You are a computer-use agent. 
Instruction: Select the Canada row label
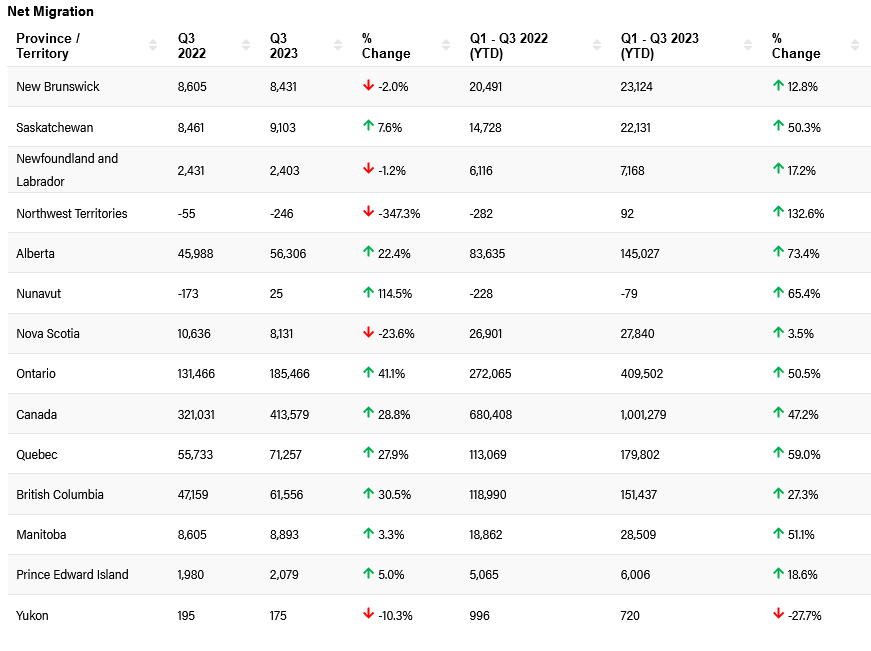[x=36, y=414]
